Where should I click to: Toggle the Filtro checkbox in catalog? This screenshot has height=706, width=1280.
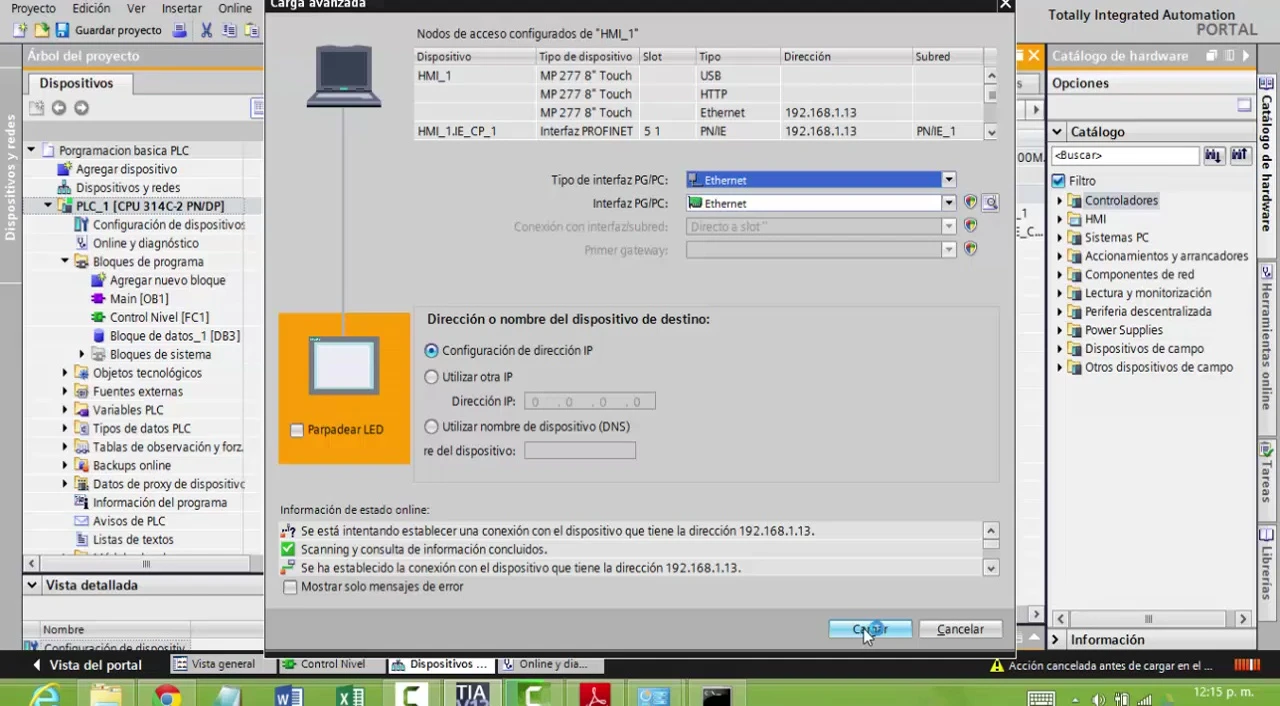pos(1059,181)
